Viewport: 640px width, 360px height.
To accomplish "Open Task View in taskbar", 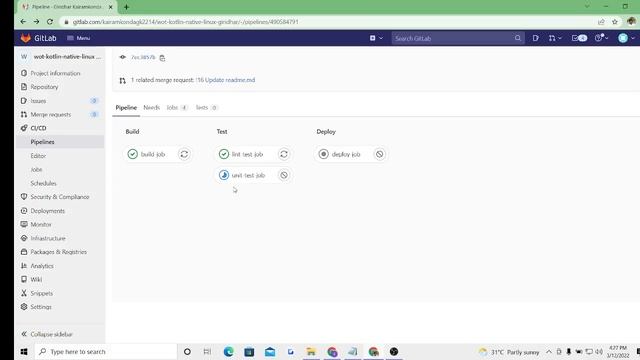I will pos(207,351).
